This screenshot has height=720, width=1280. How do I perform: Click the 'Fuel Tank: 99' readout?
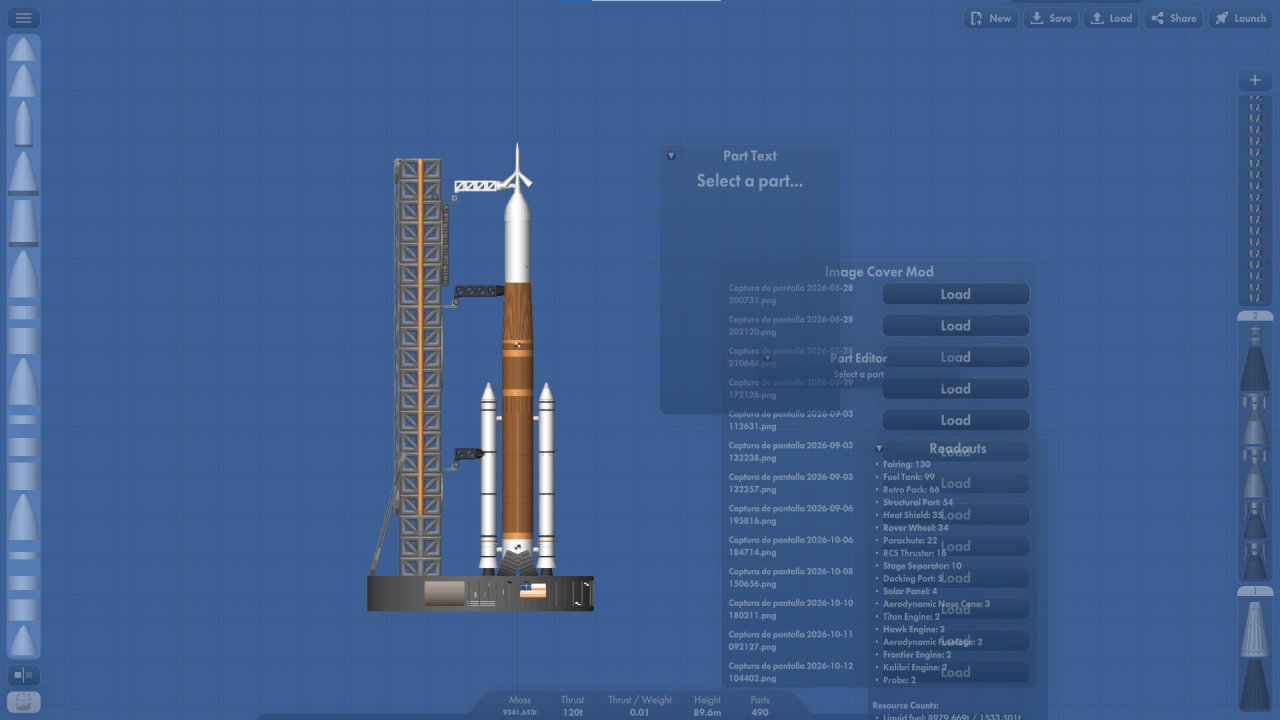908,477
